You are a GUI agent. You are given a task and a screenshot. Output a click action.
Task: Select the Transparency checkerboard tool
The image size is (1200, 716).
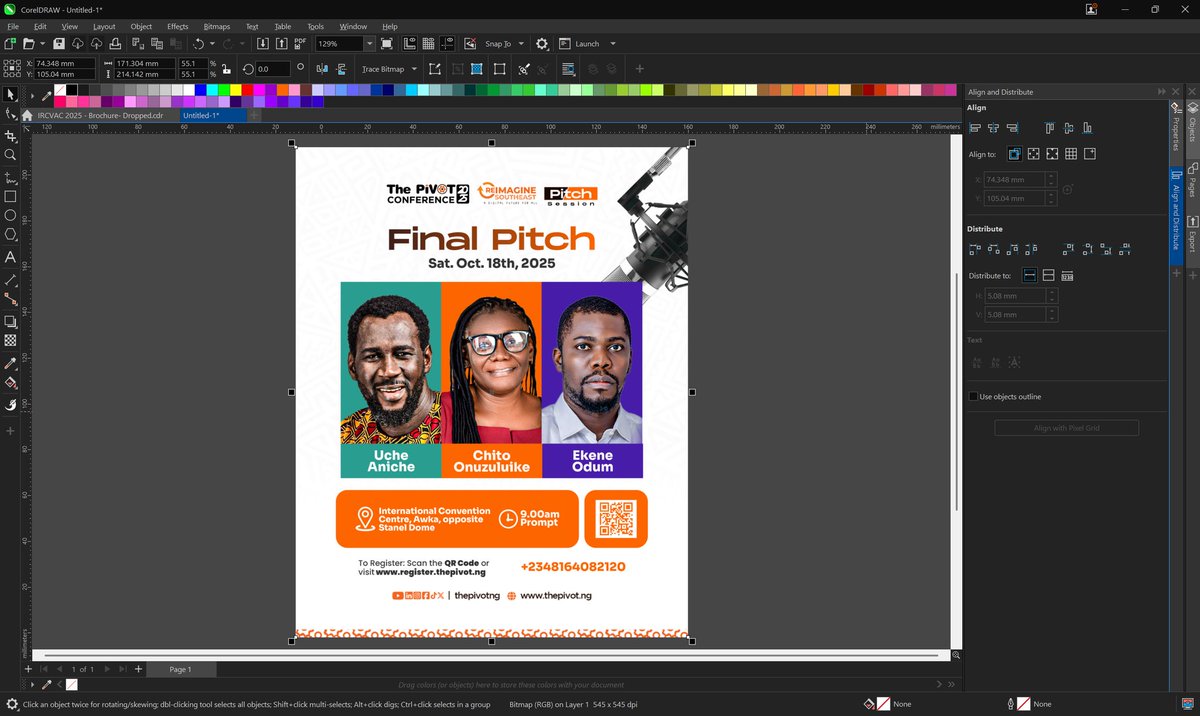[10, 340]
